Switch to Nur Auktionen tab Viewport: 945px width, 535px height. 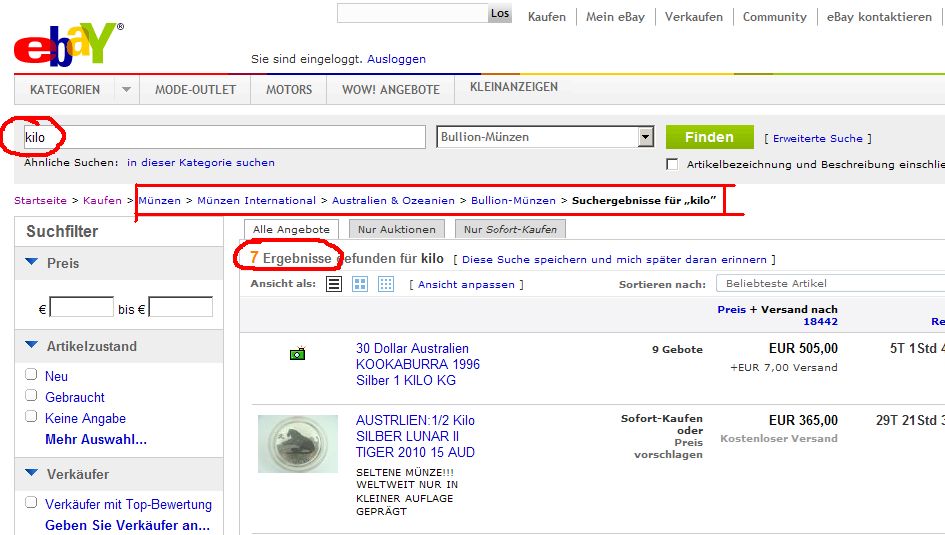tap(397, 229)
